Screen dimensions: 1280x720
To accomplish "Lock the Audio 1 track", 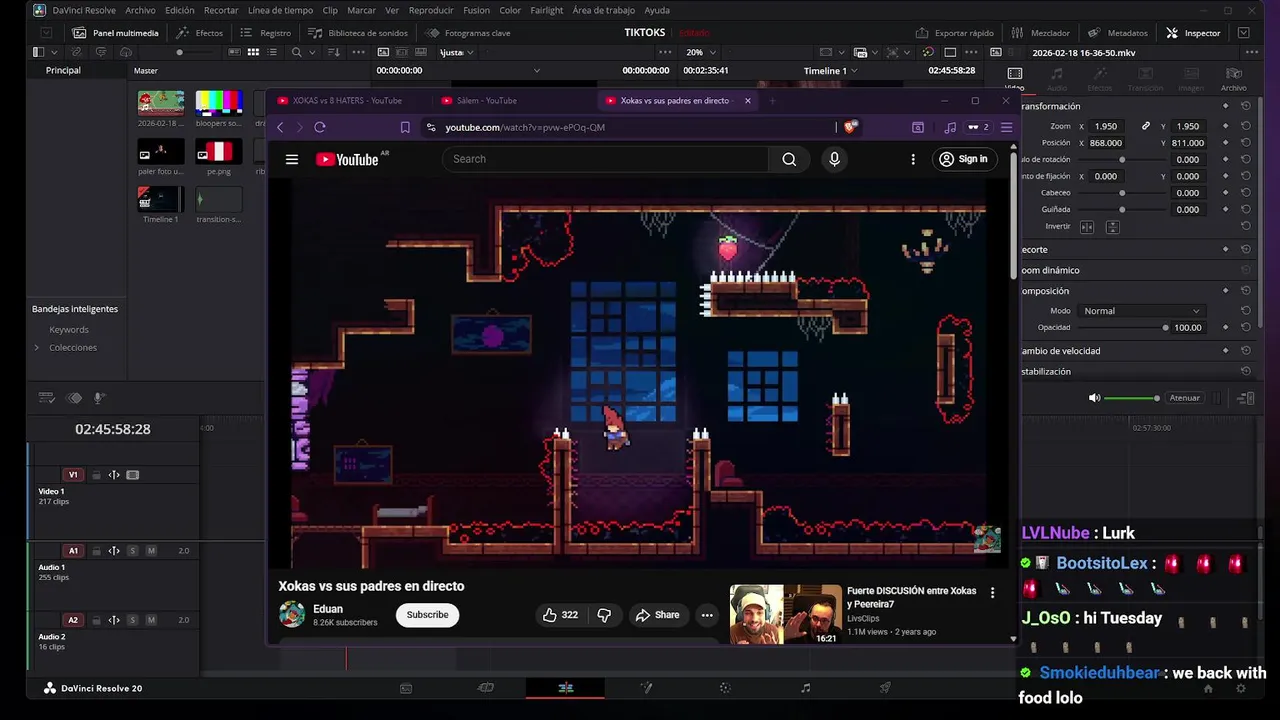I will click(96, 551).
